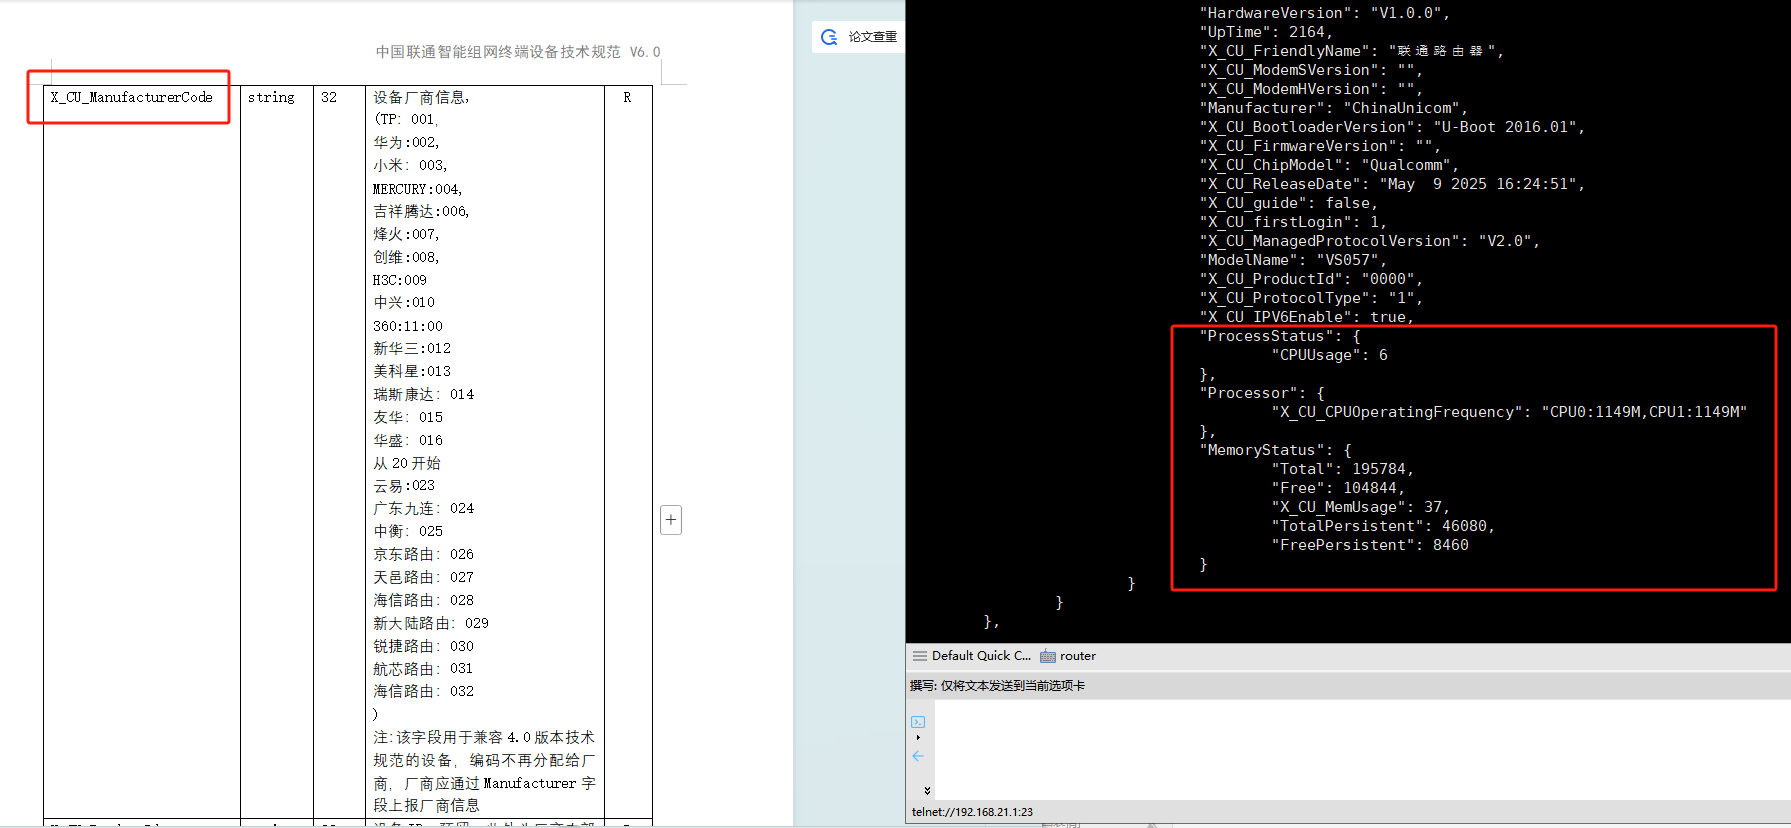Click the entry 小米: 003
Viewport: 1791px width, 828px height.
[x=410, y=165]
